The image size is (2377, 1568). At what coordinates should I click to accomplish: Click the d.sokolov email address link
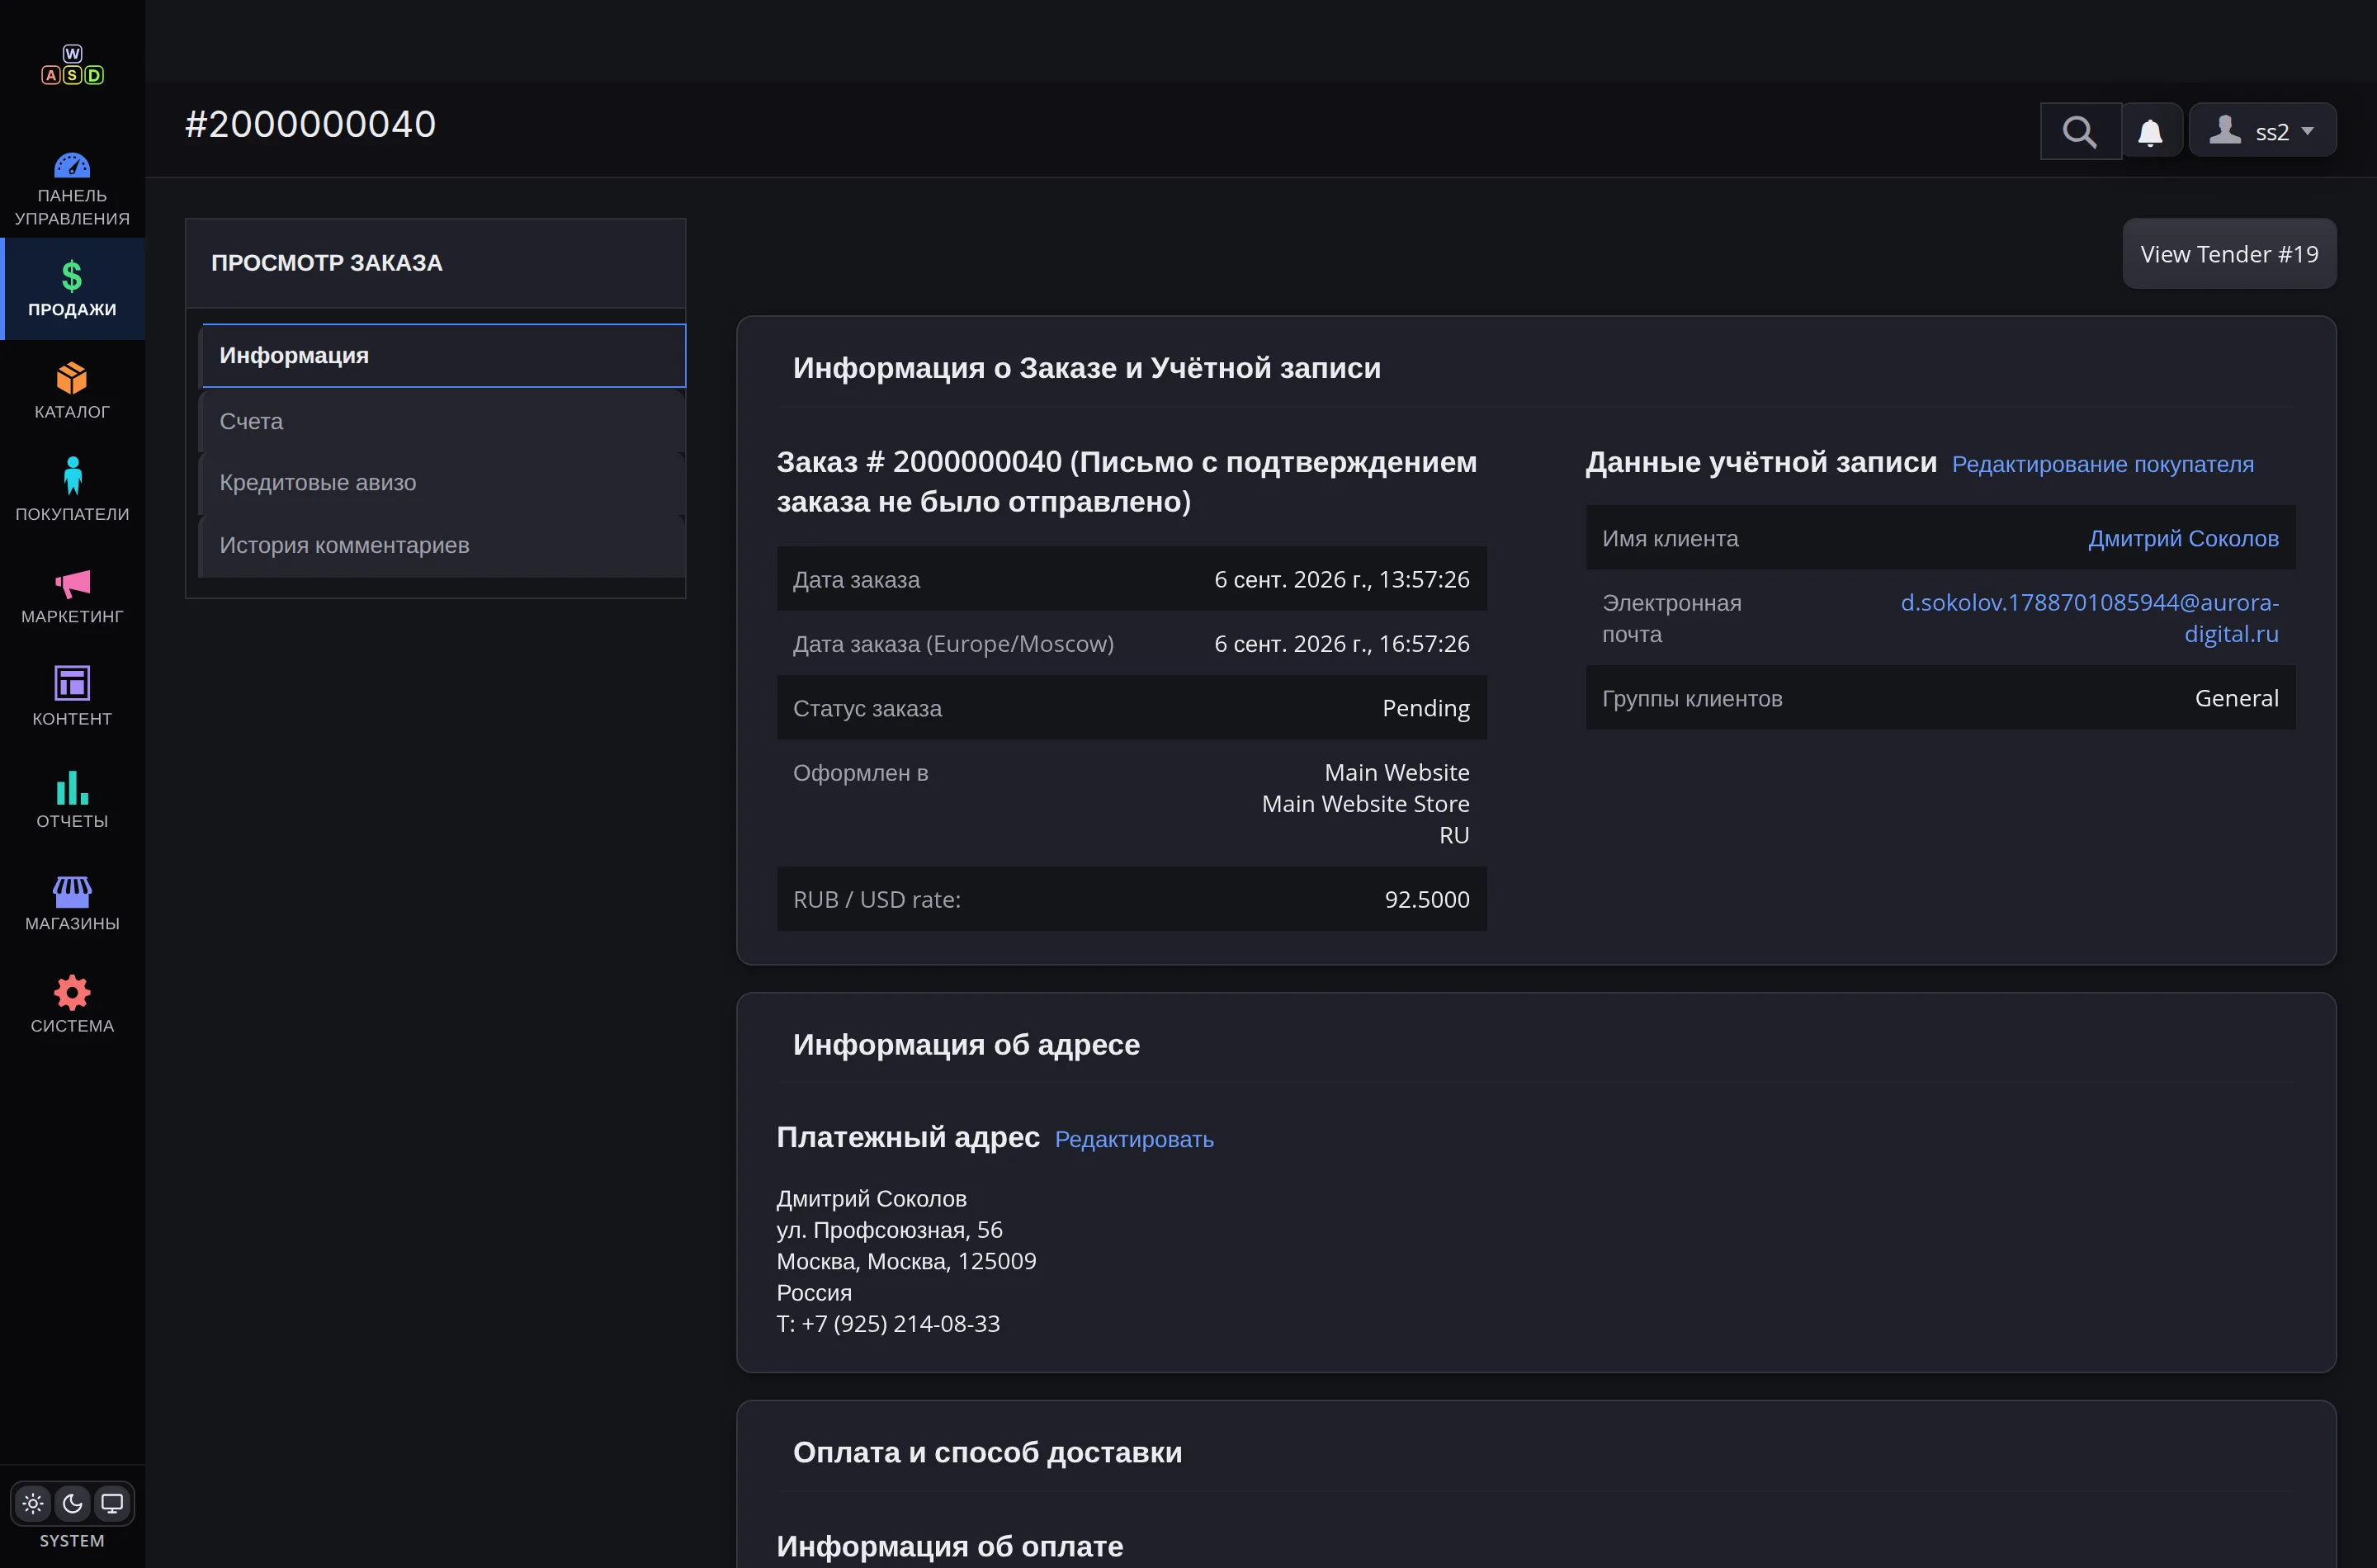2089,618
